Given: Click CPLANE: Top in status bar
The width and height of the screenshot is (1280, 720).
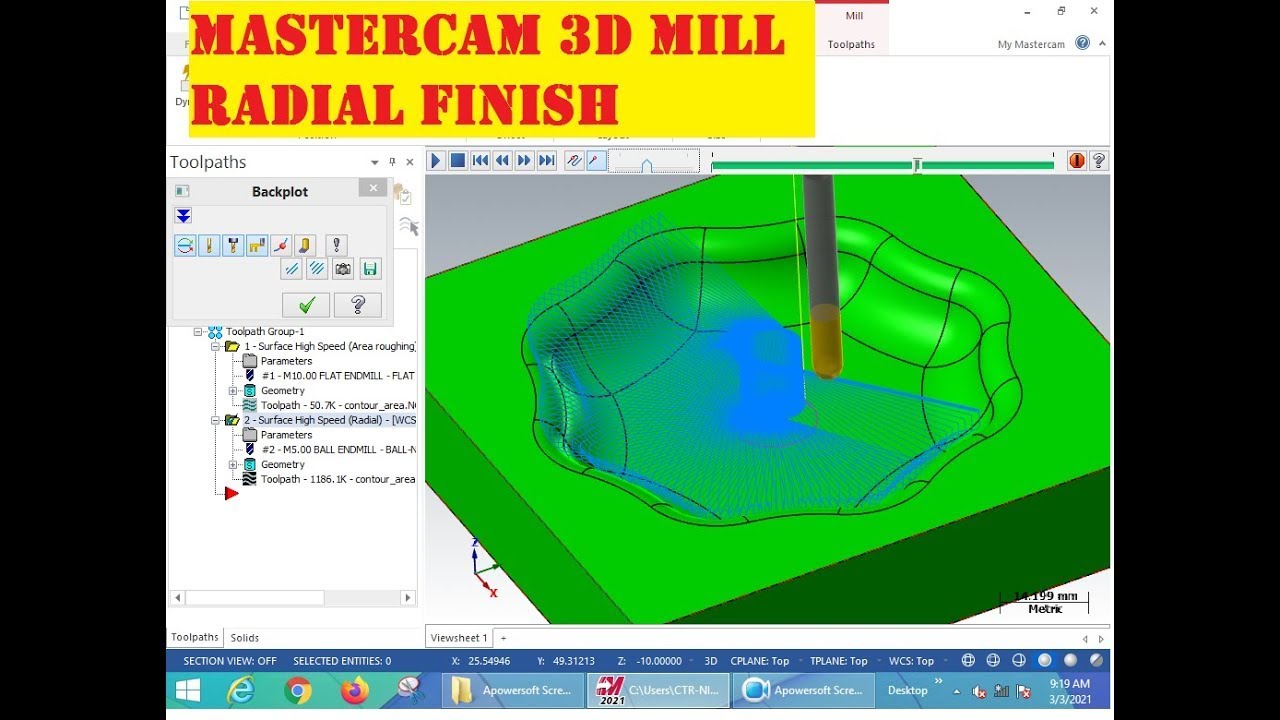Looking at the screenshot, I should [760, 661].
